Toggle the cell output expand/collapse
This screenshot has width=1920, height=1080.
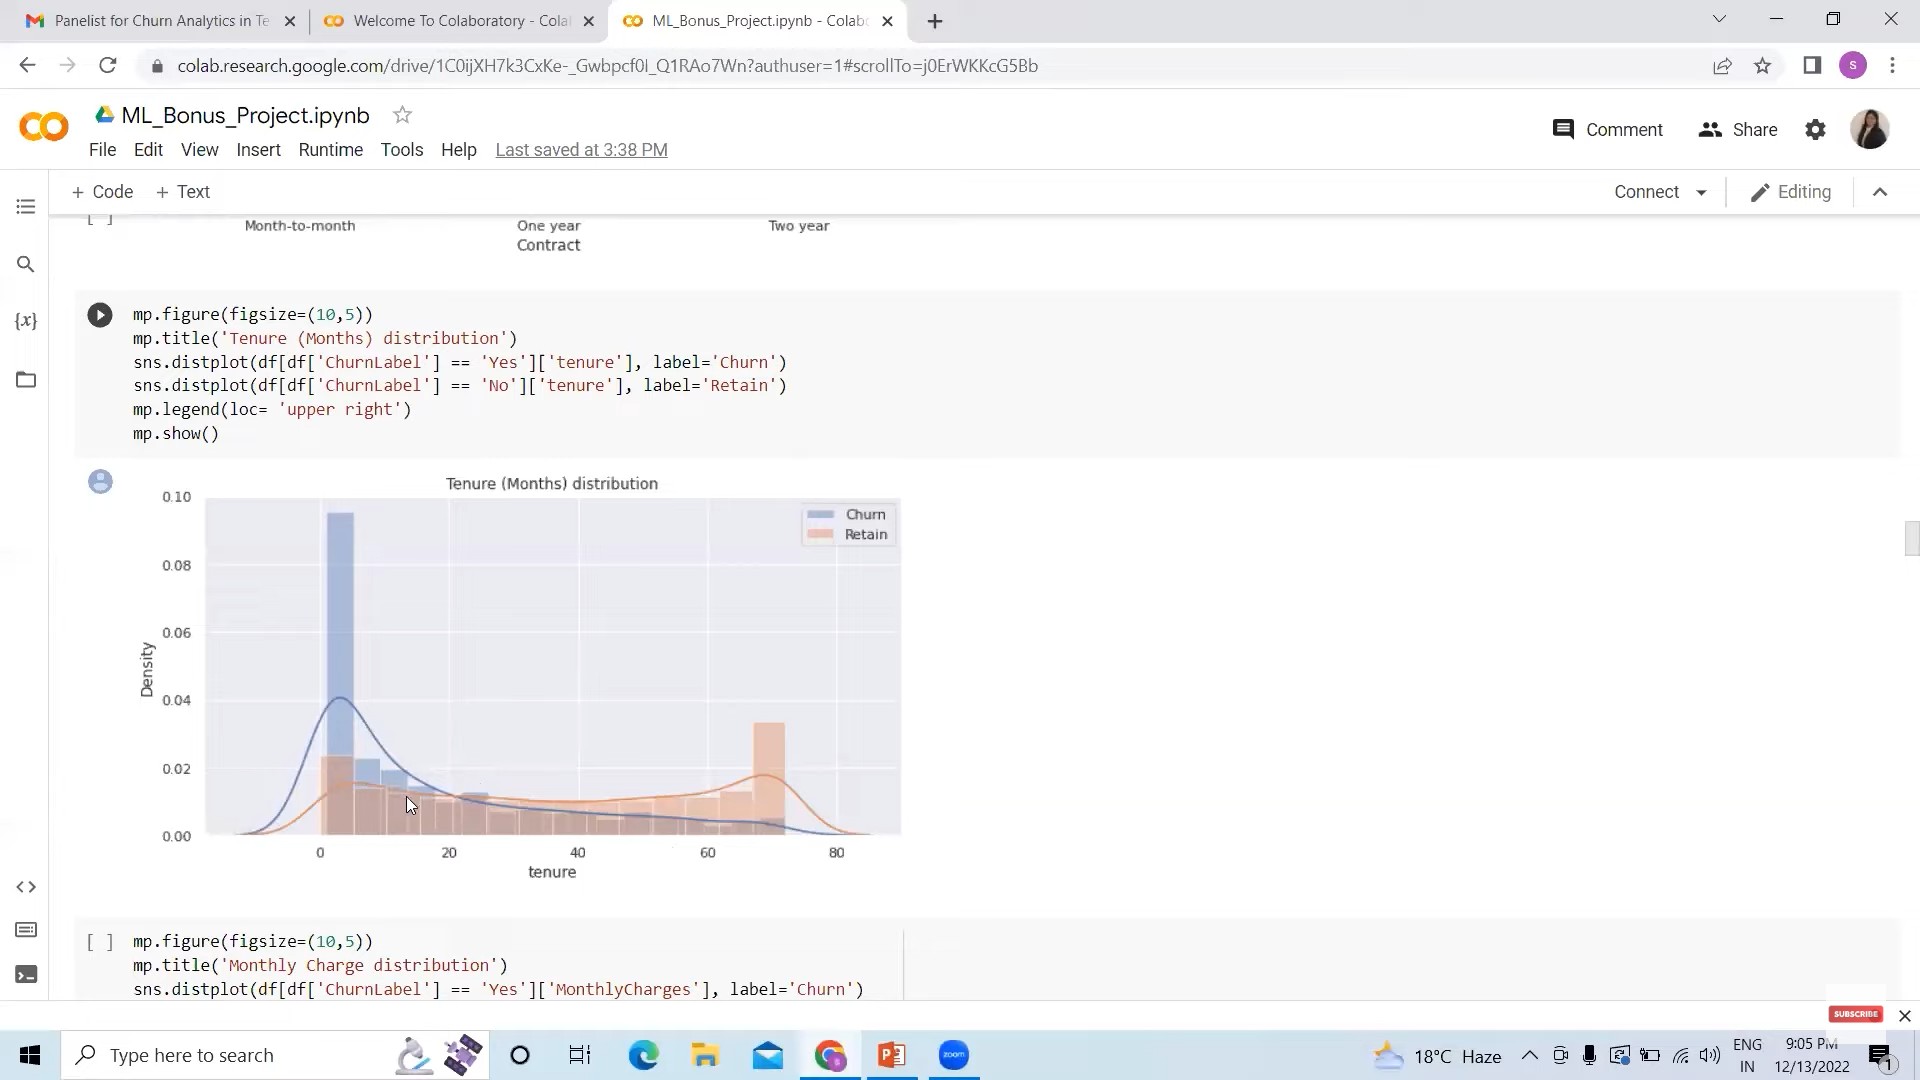(x=100, y=481)
